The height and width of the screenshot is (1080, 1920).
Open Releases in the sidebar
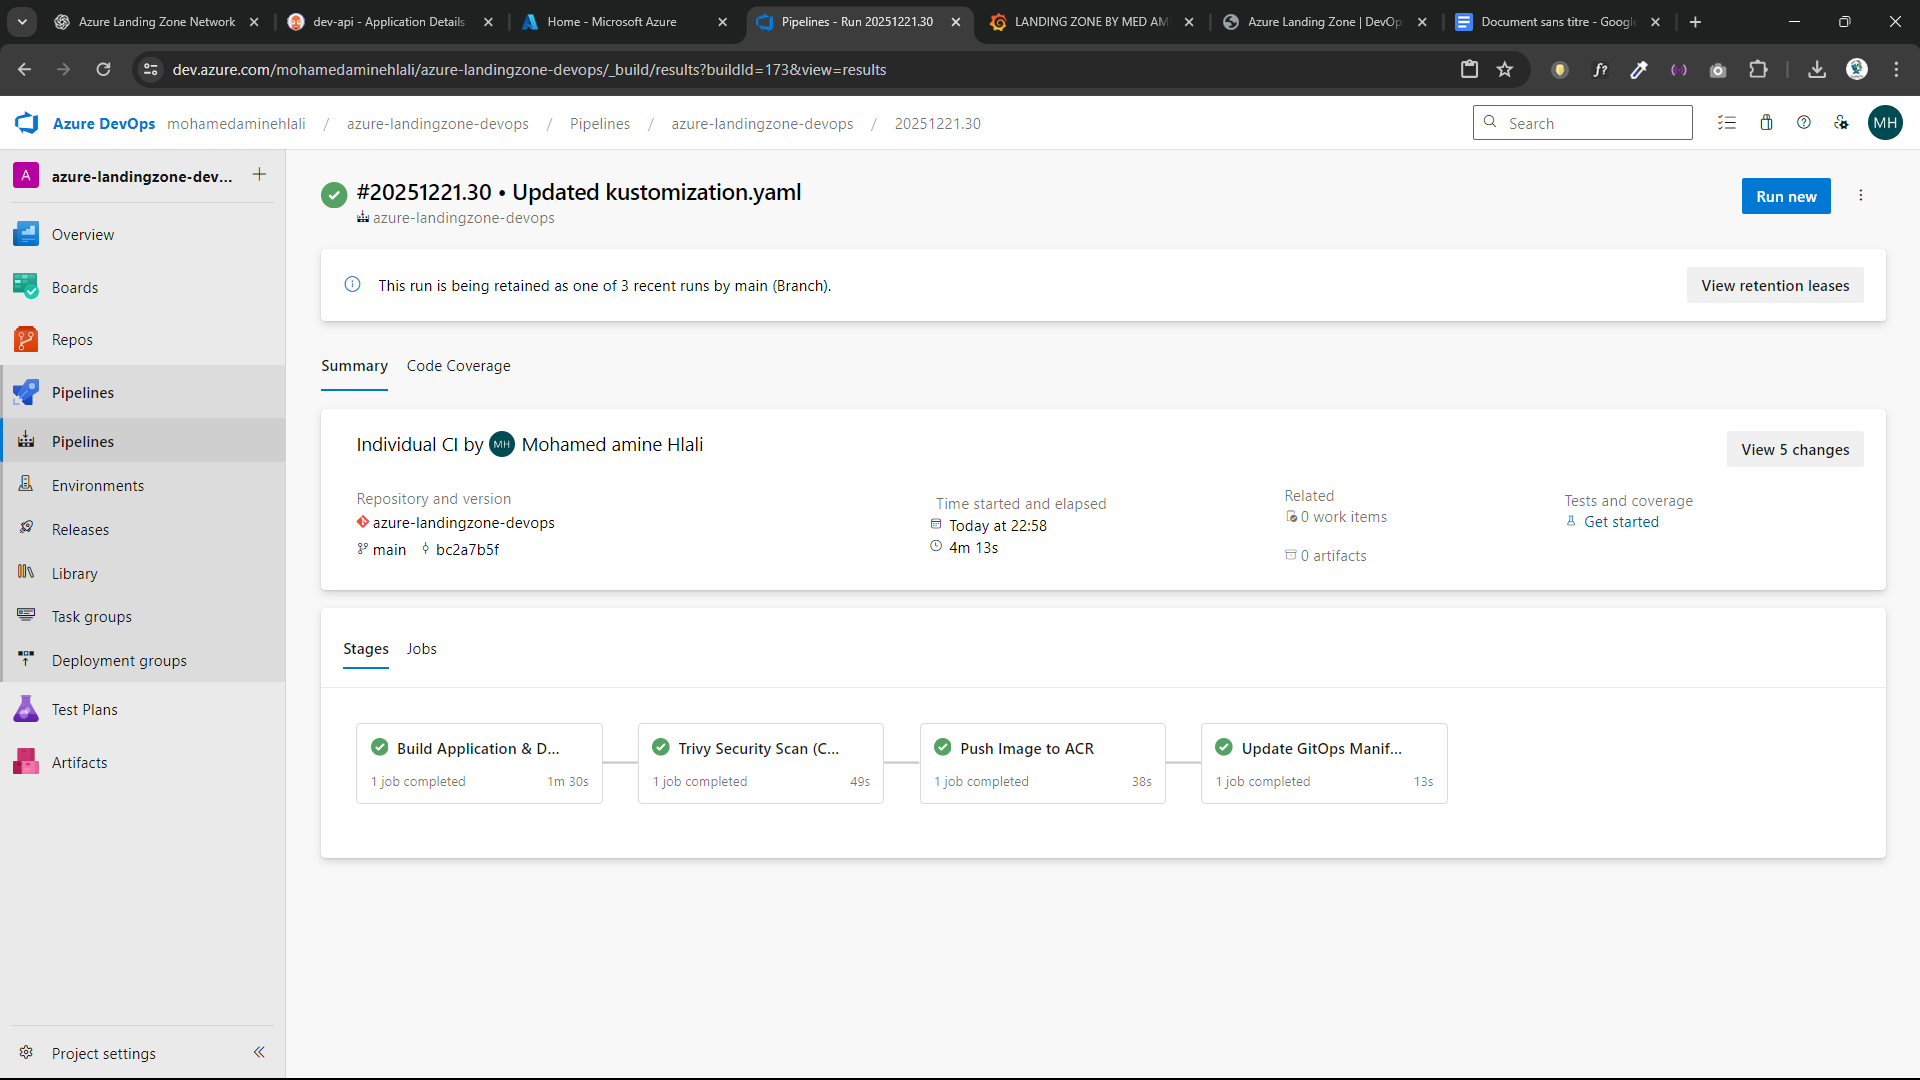pos(80,529)
